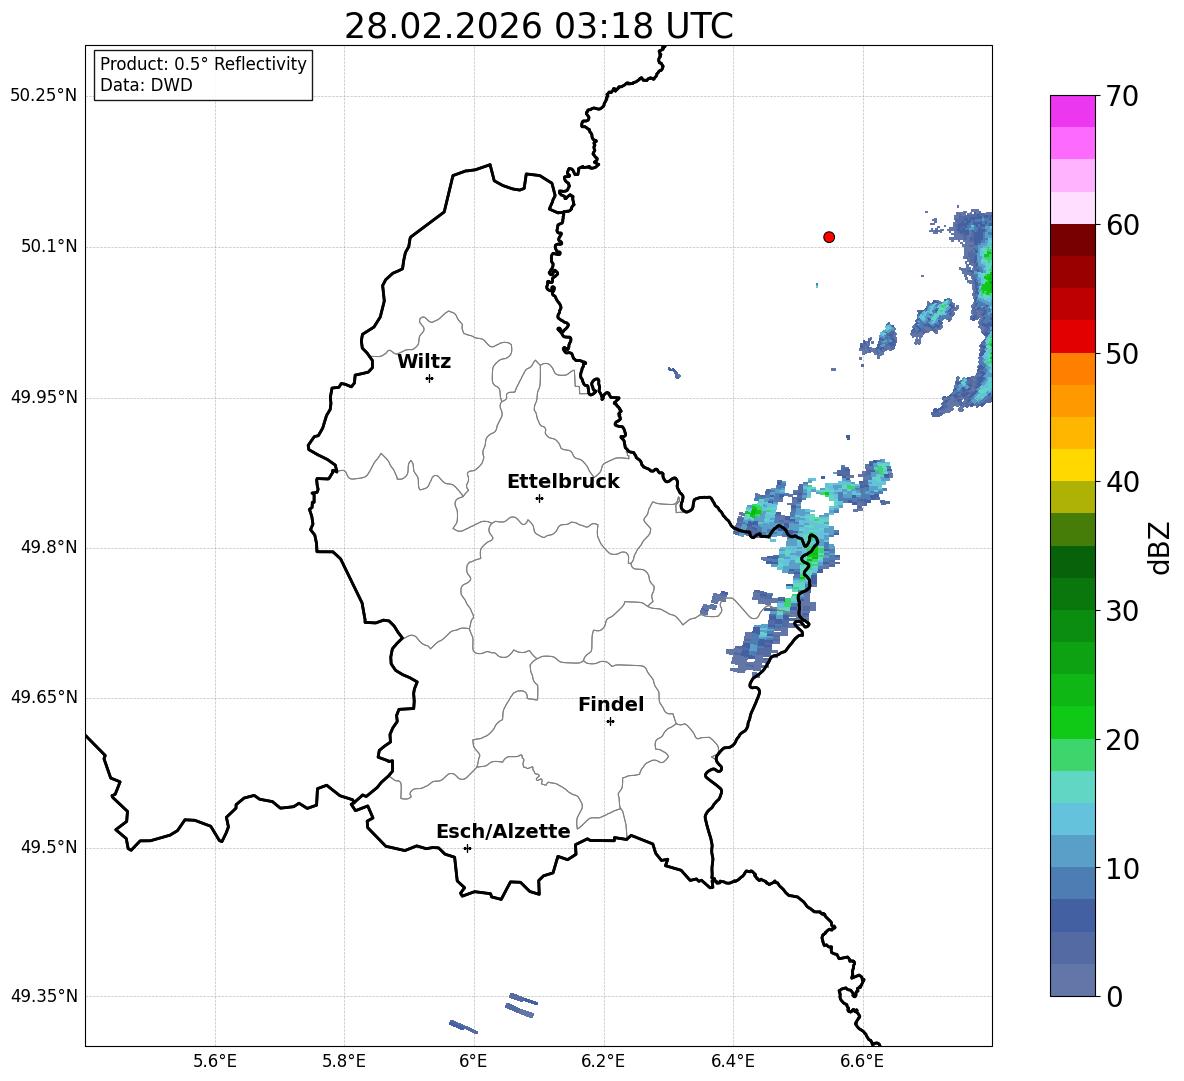Click the 49.35°N latitude label
1184x1081 pixels.
coord(44,996)
